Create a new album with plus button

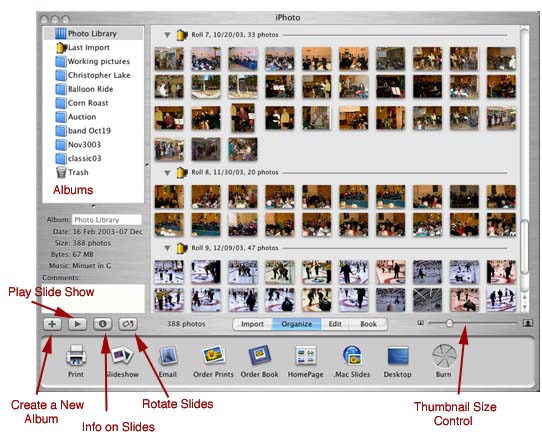coord(53,324)
